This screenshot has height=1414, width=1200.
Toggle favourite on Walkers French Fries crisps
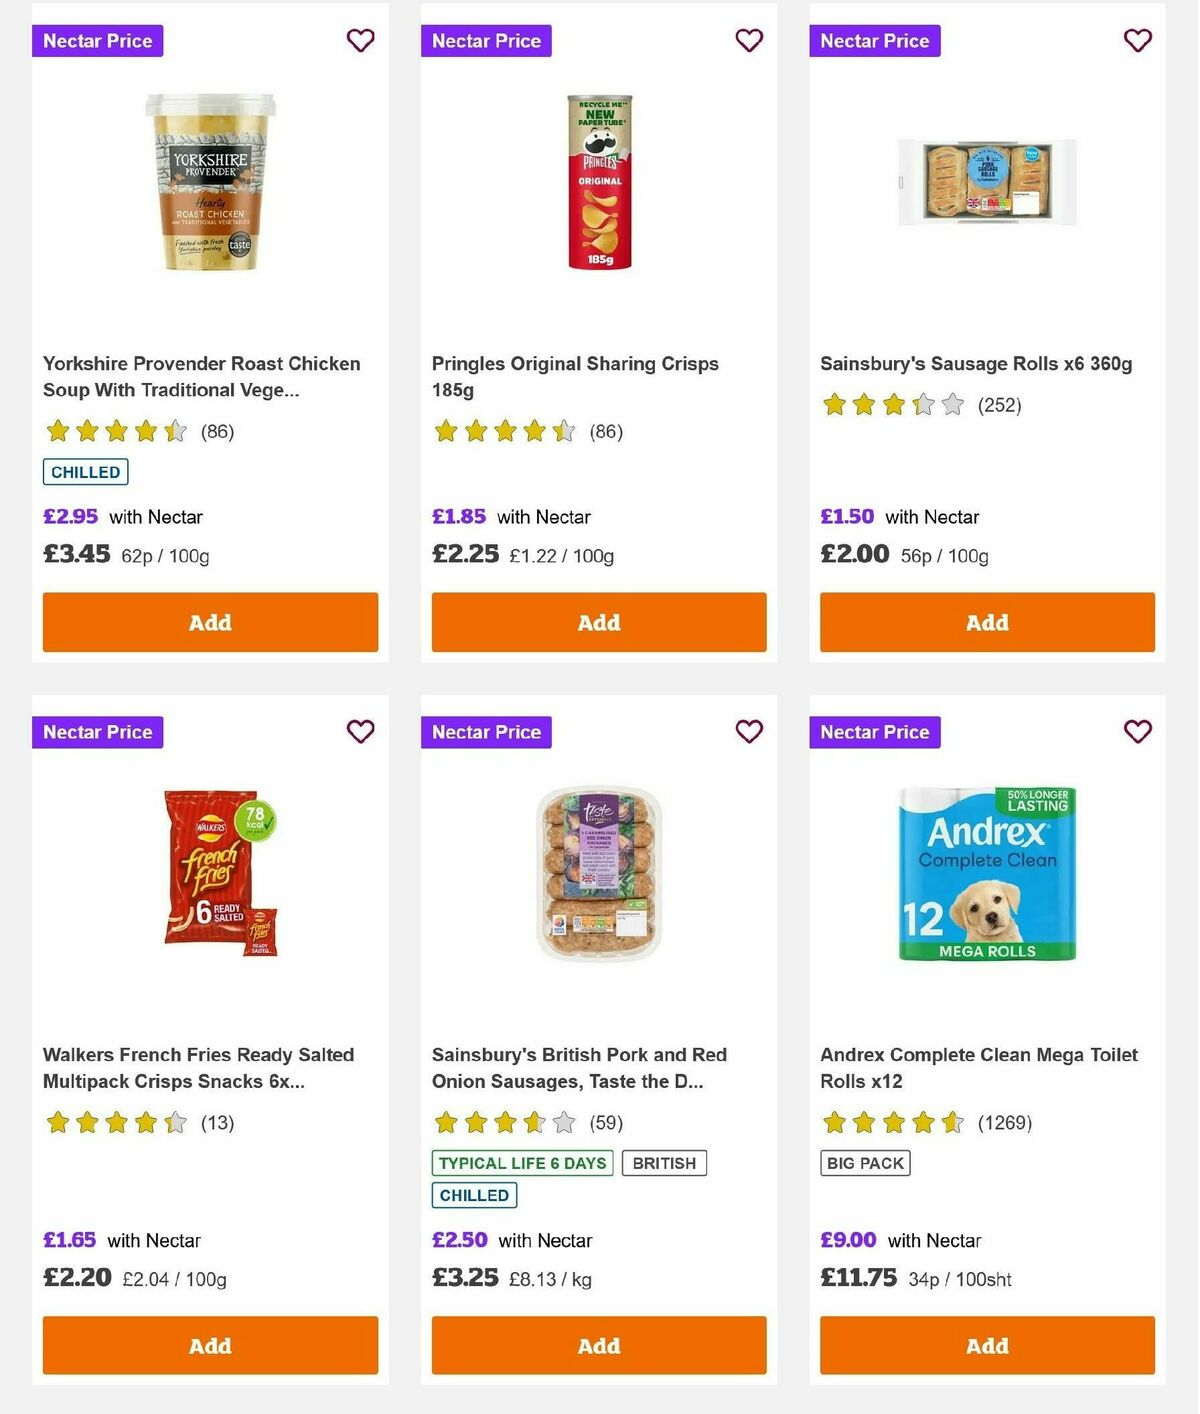coord(360,732)
